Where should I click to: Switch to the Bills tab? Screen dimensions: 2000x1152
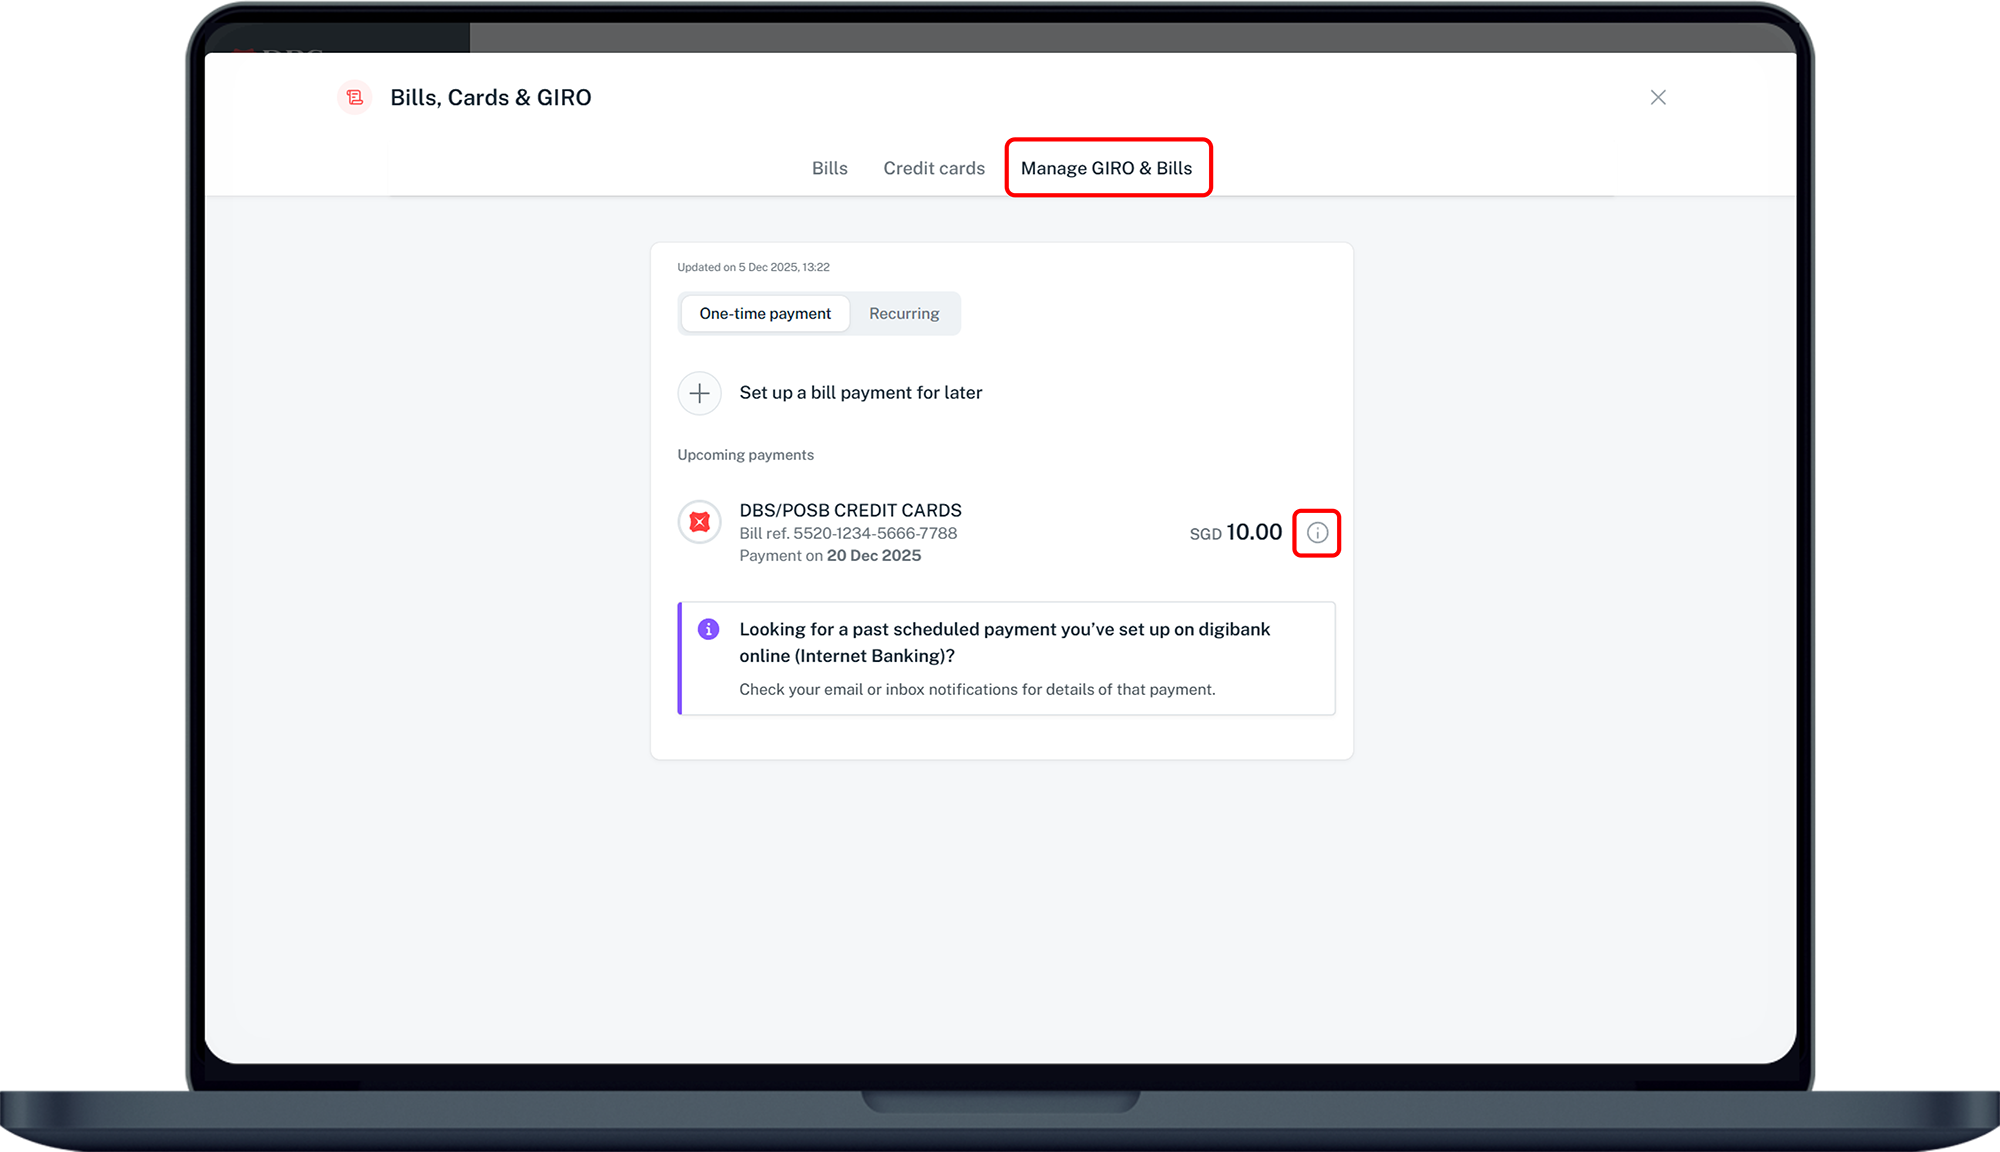point(829,168)
